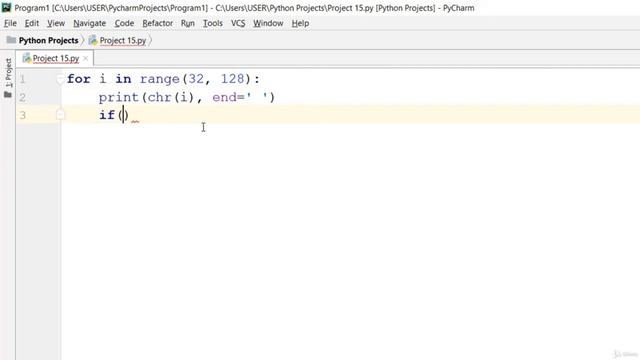This screenshot has width=640, height=360.
Task: Toggle the fold marker on line 3
Action: click(x=60, y=115)
